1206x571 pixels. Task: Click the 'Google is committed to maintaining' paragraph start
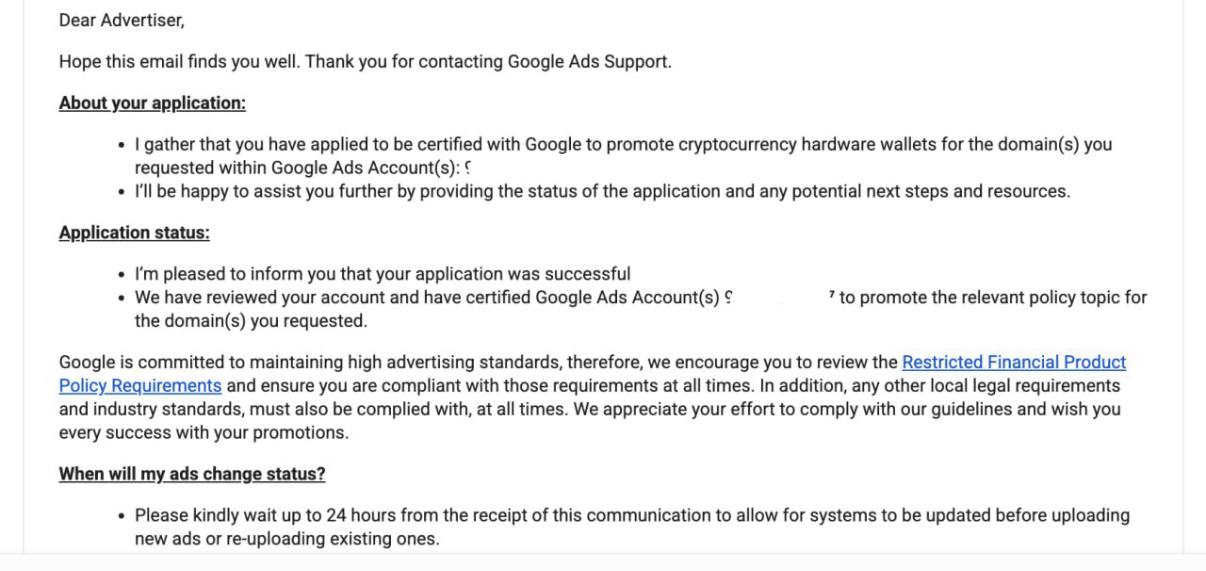(200, 362)
